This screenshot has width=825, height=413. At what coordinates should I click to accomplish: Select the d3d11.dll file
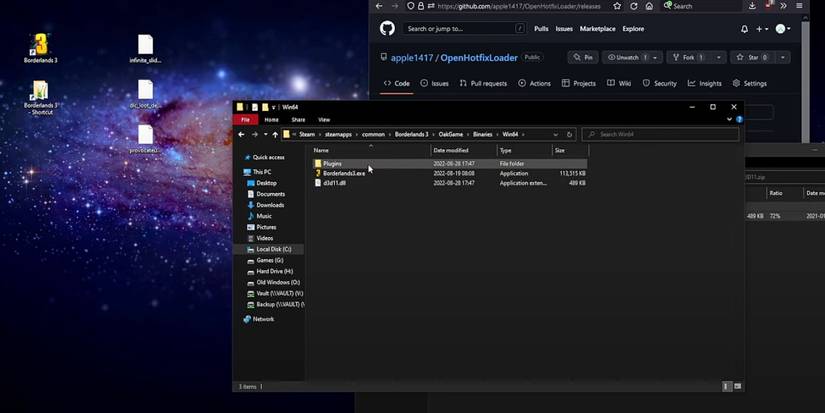(450, 183)
